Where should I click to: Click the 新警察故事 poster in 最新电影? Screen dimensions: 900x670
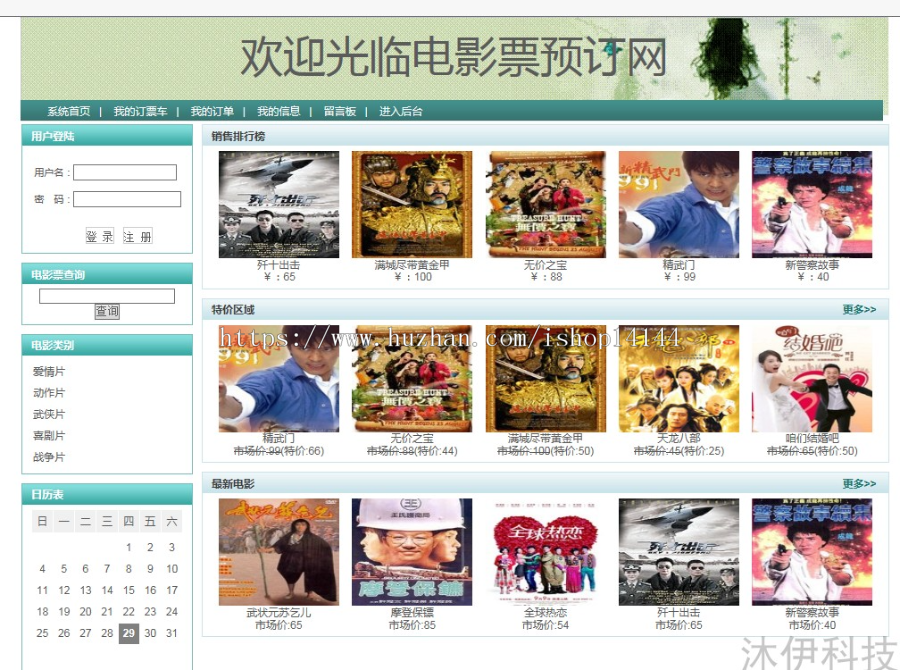pyautogui.click(x=811, y=552)
